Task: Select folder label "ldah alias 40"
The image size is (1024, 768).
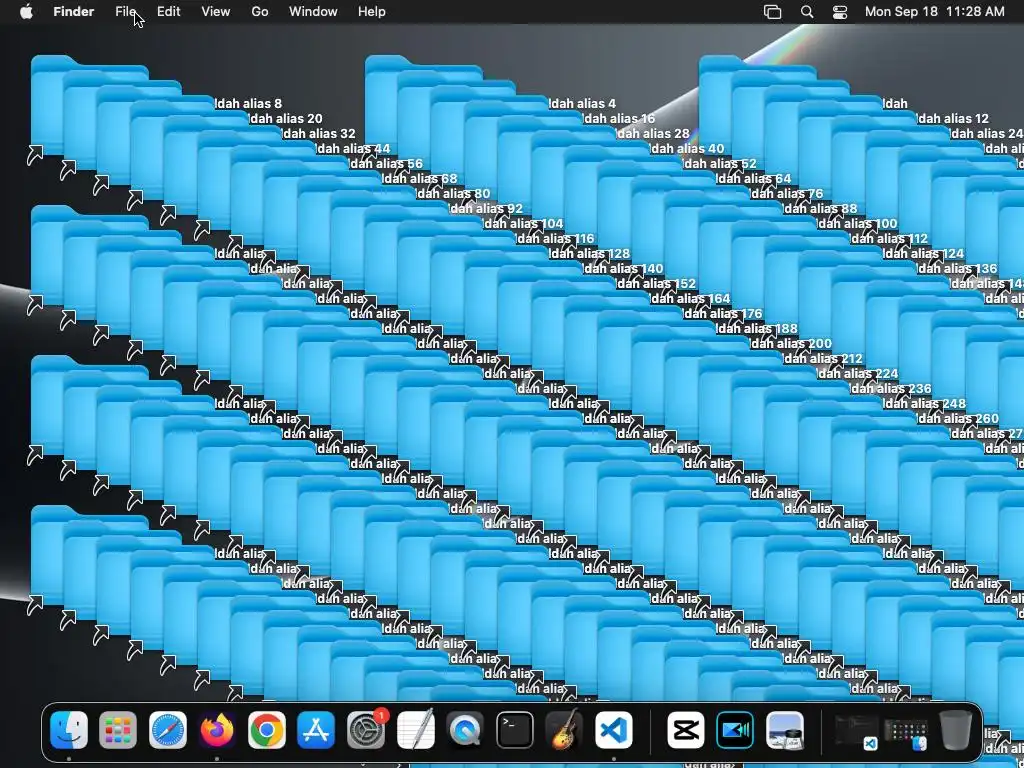Action: pos(688,148)
